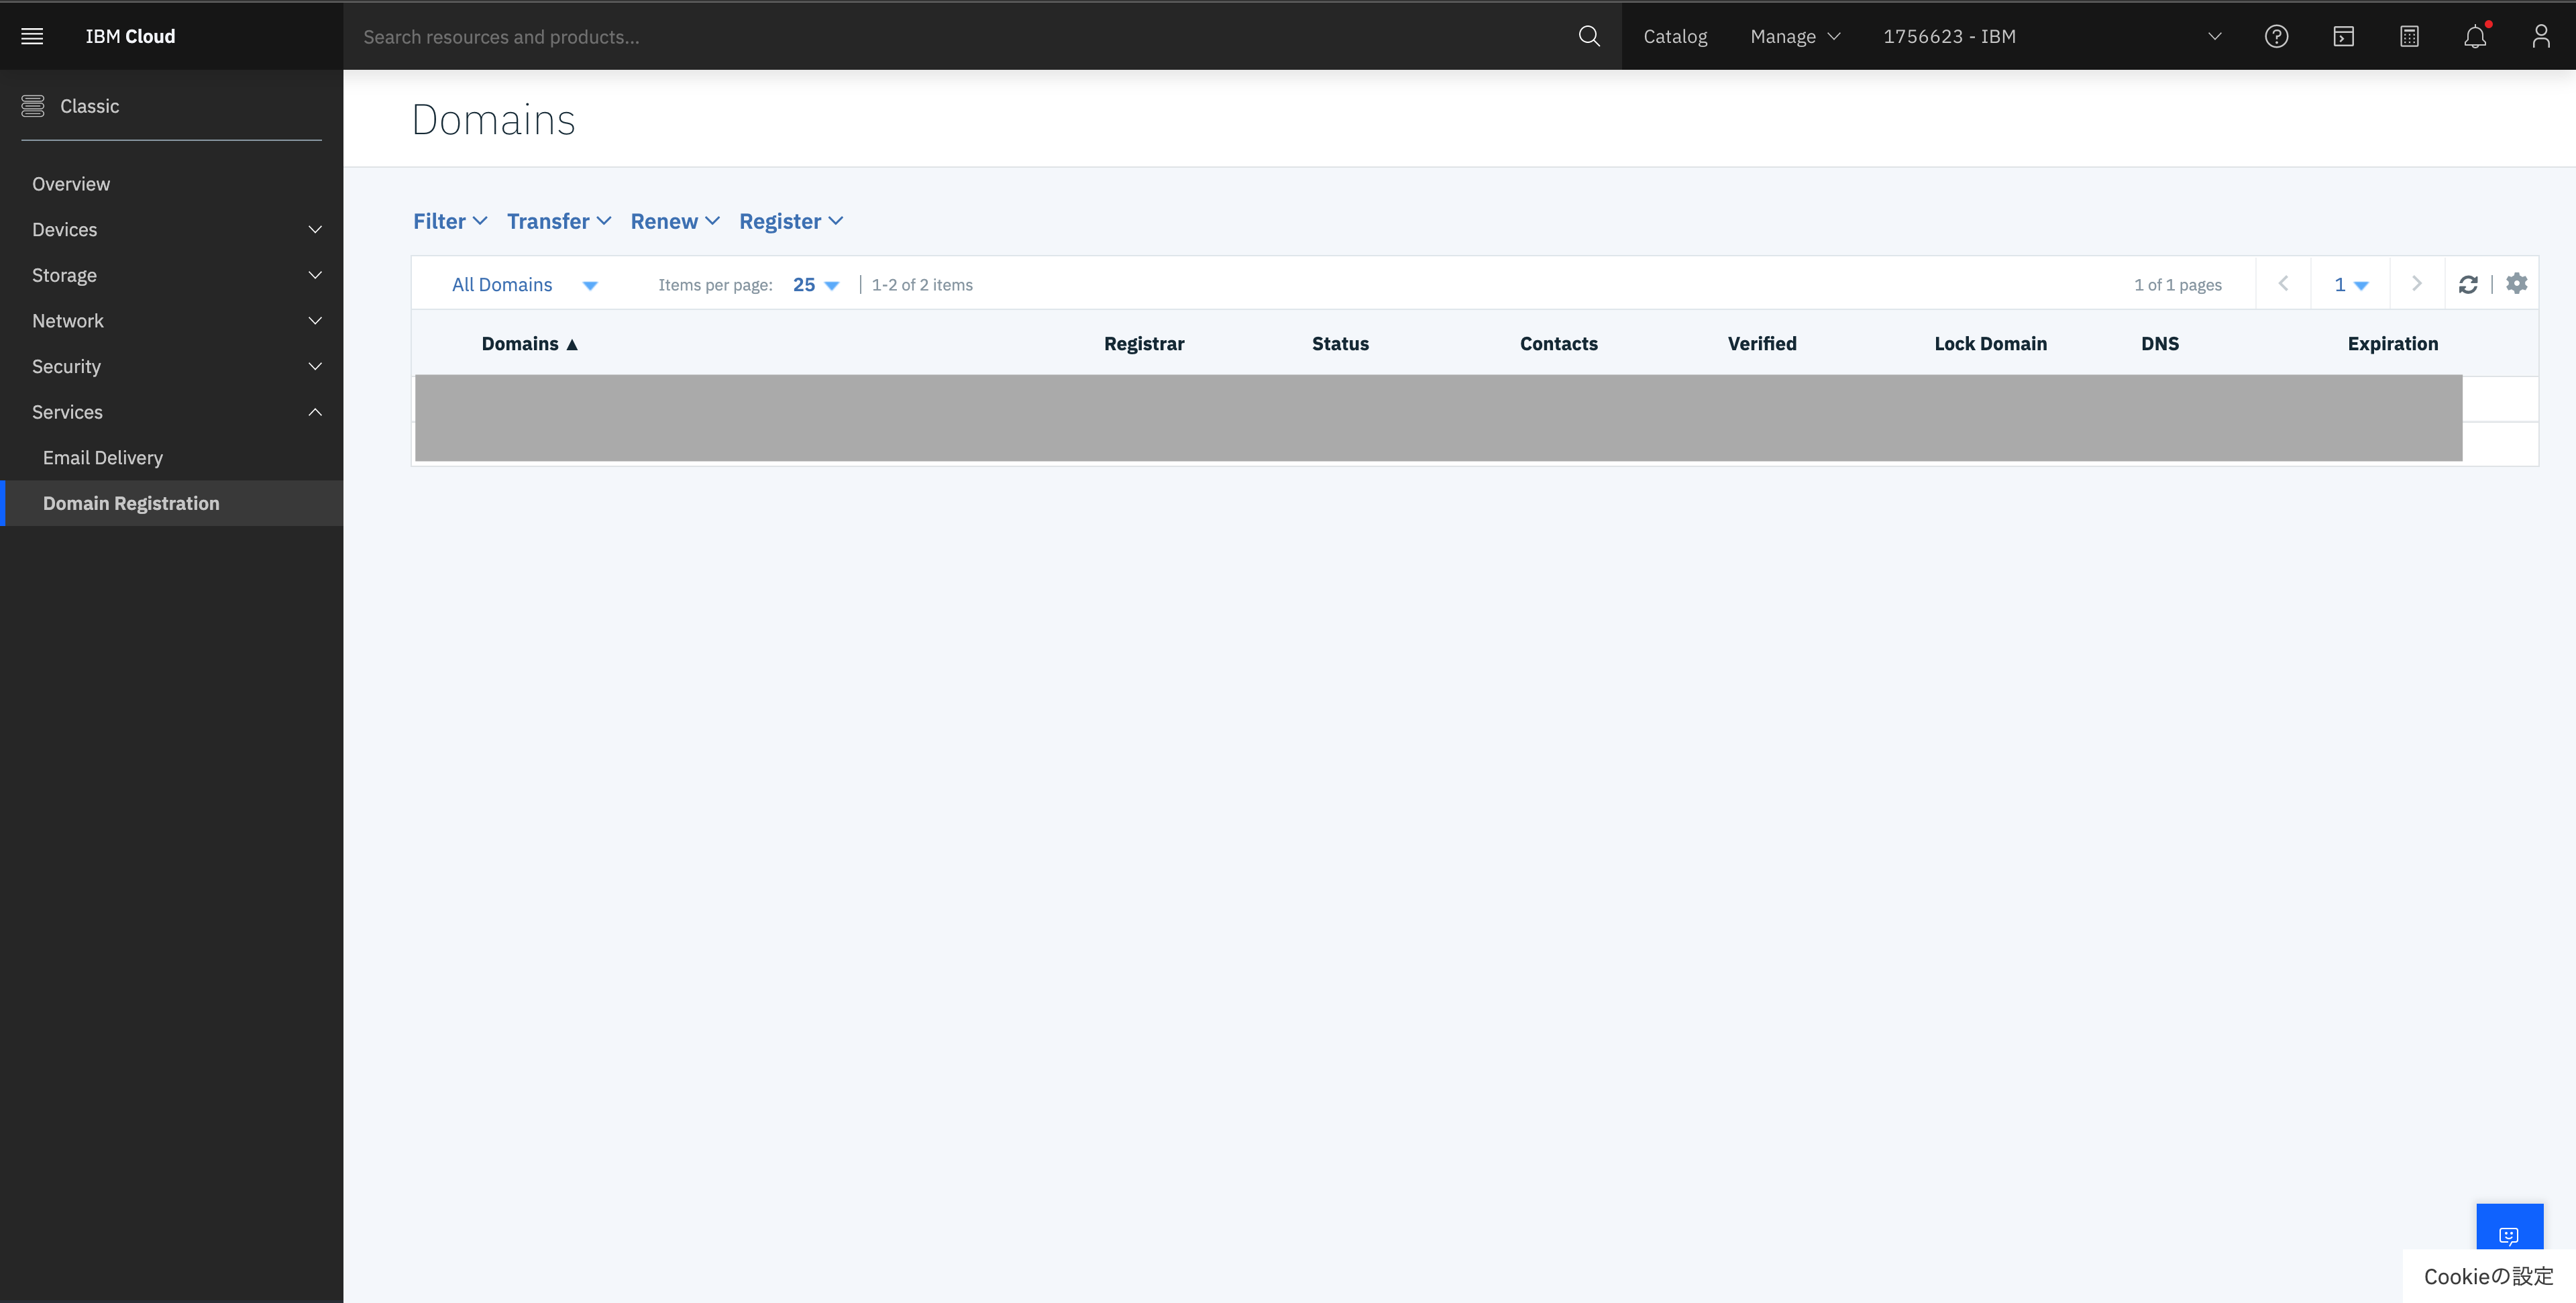Viewport: 2576px width, 1303px height.
Task: Click the search resources input field
Action: 950,36
